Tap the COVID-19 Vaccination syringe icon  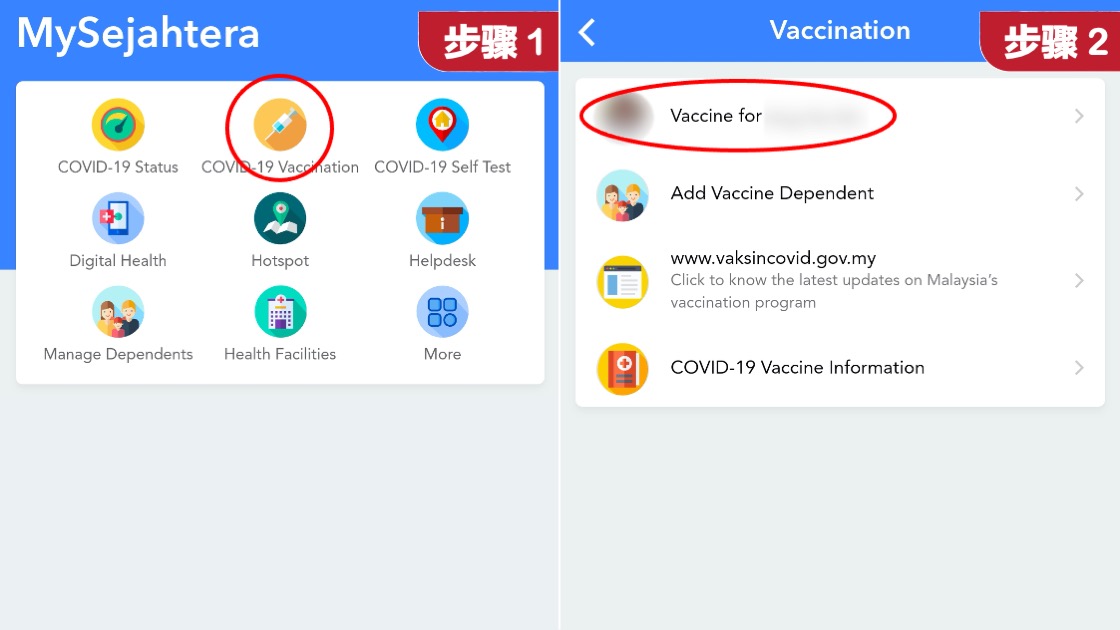tap(280, 125)
